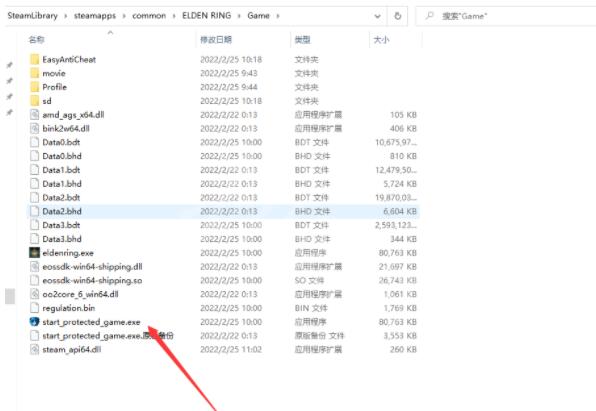Image resolution: width=596 pixels, height=411 pixels.
Task: Expand the chevron after ELDEN RING
Action: coord(239,16)
